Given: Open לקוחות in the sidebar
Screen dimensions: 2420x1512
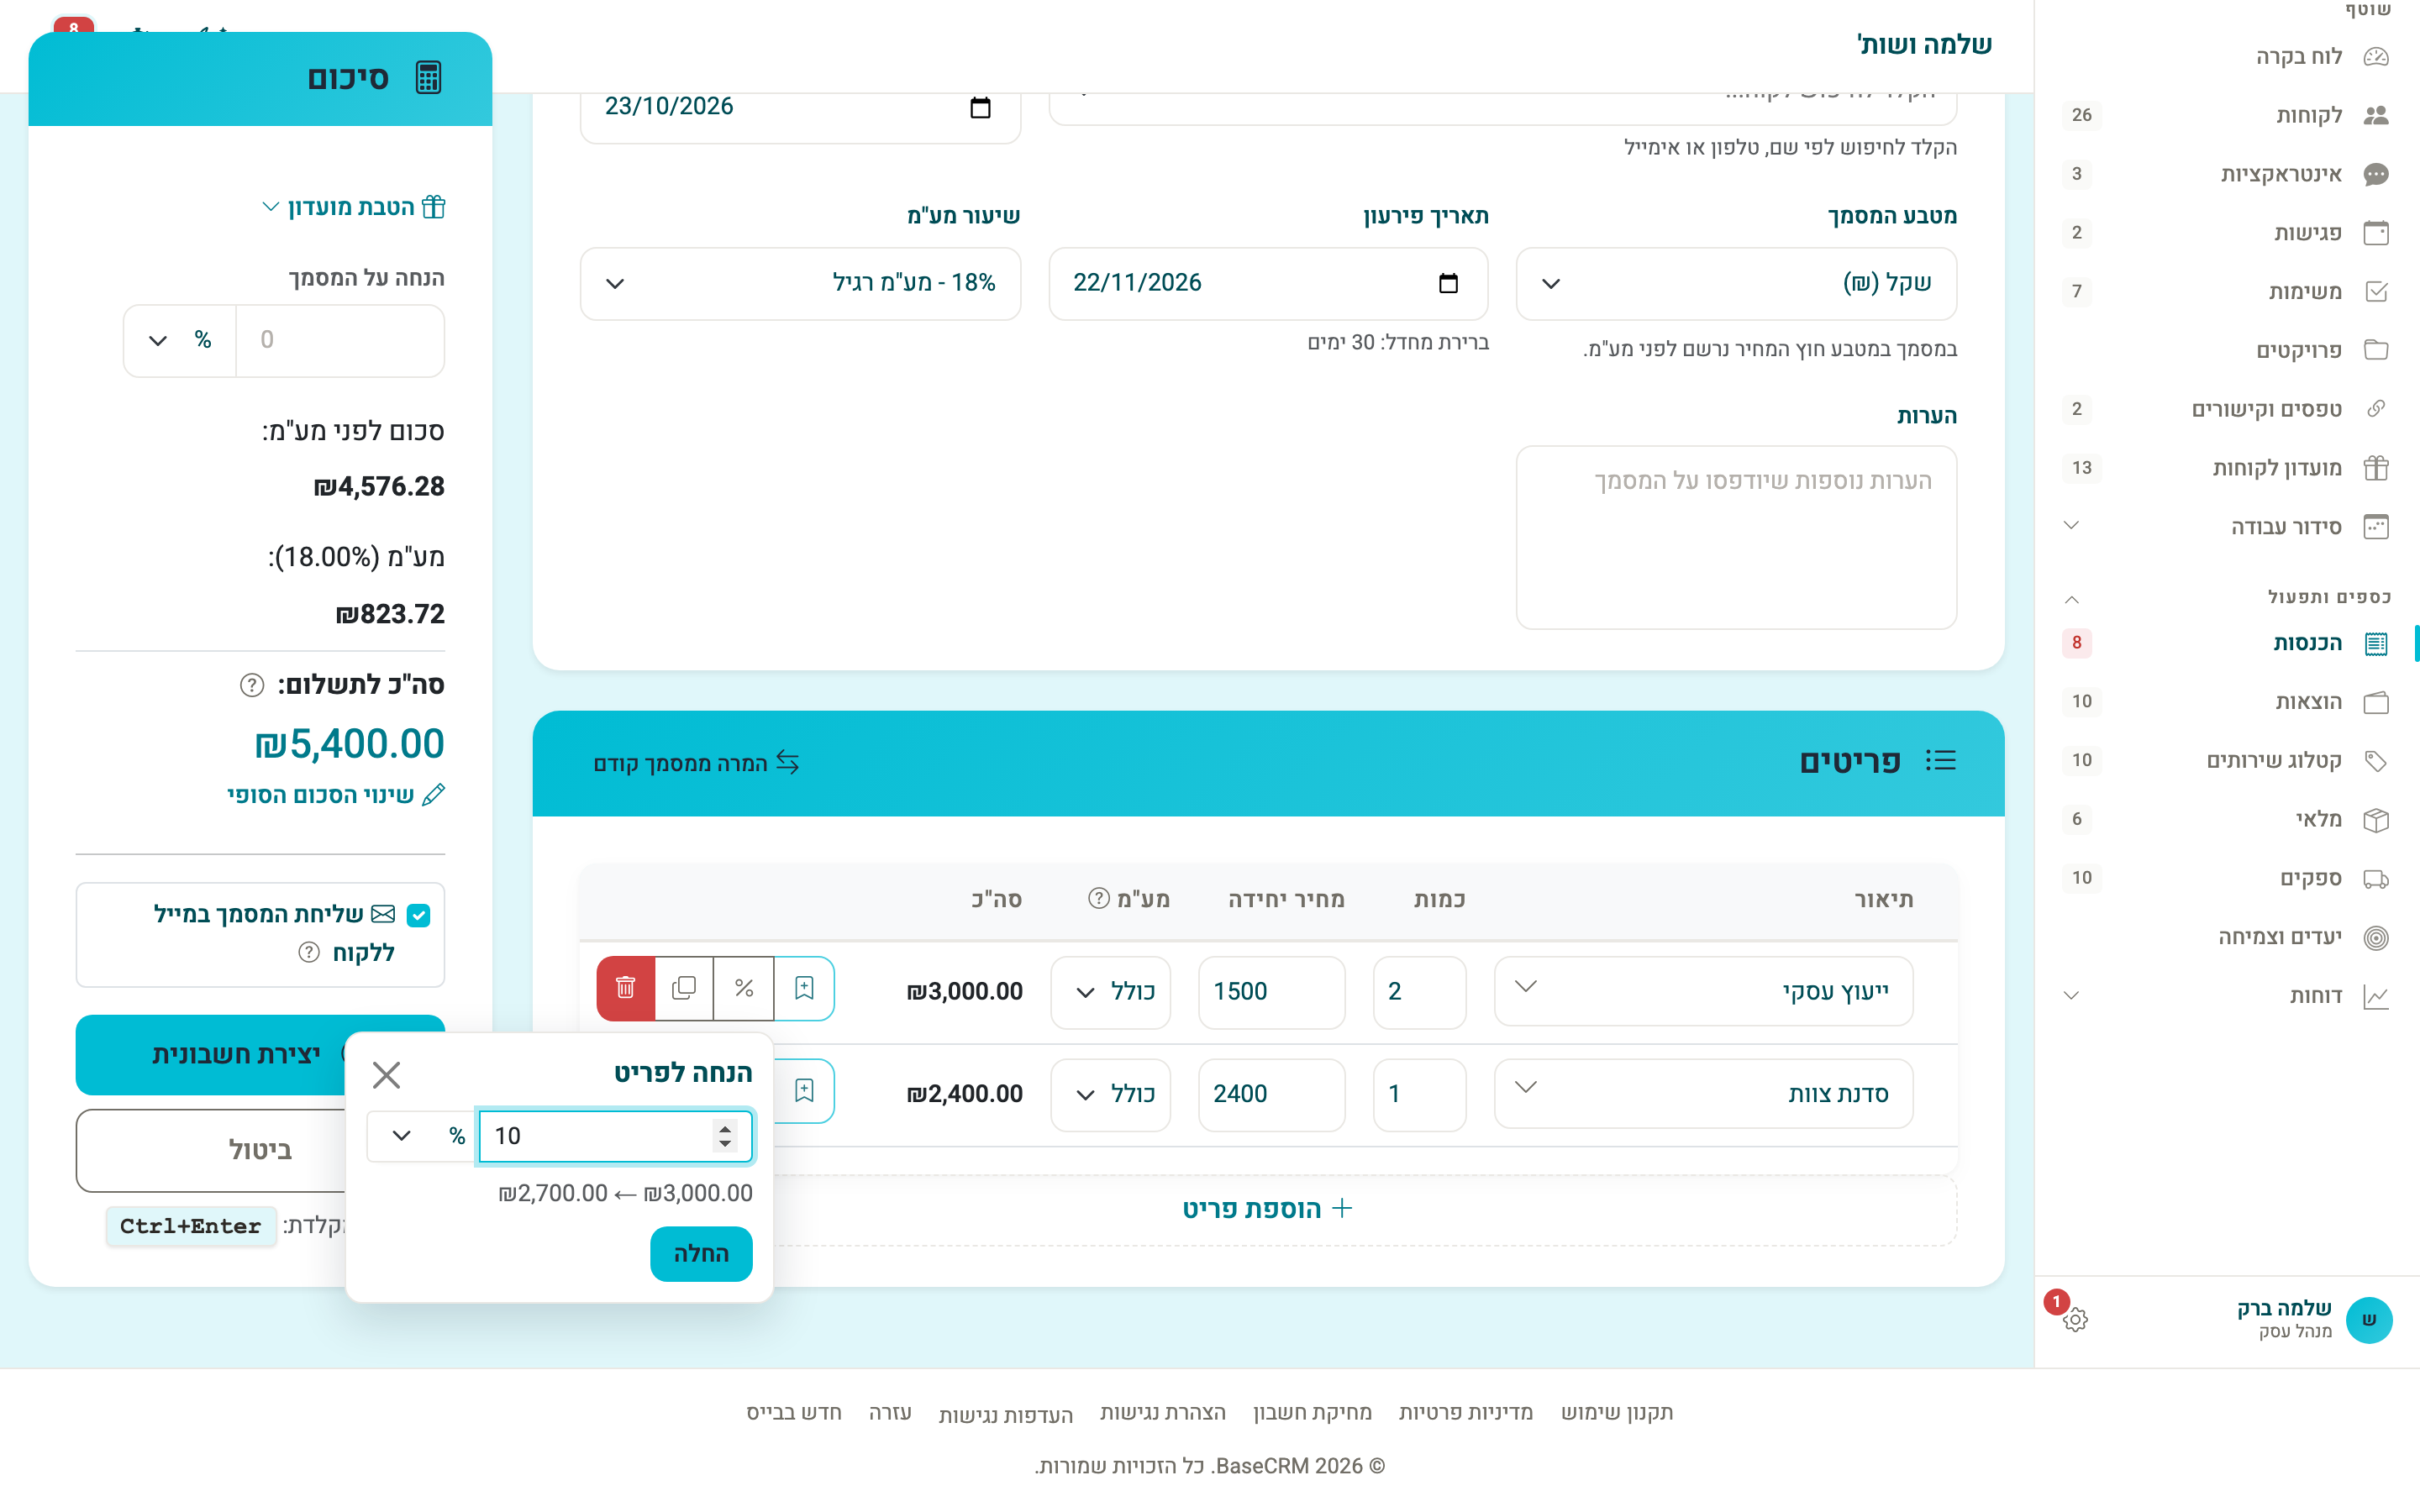Looking at the screenshot, I should coord(2226,115).
